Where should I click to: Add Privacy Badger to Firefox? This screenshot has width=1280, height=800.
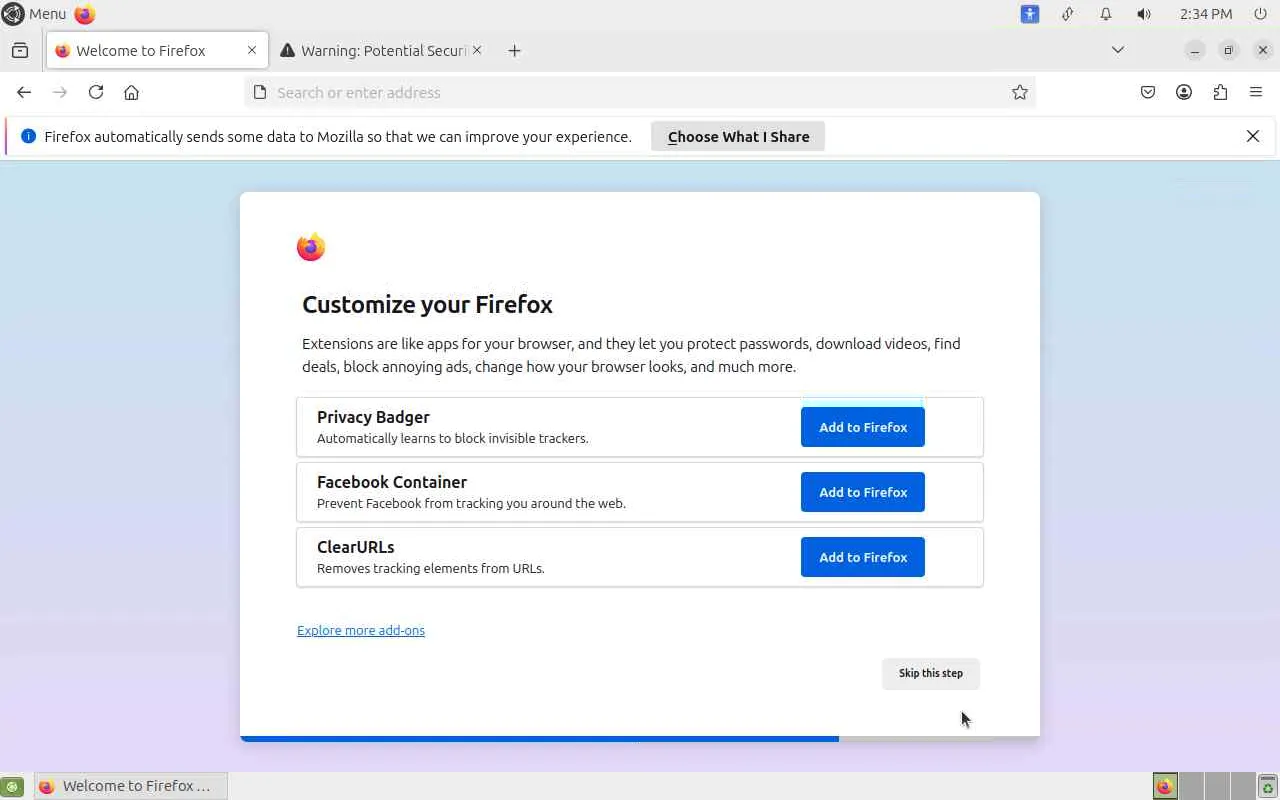pyautogui.click(x=862, y=427)
